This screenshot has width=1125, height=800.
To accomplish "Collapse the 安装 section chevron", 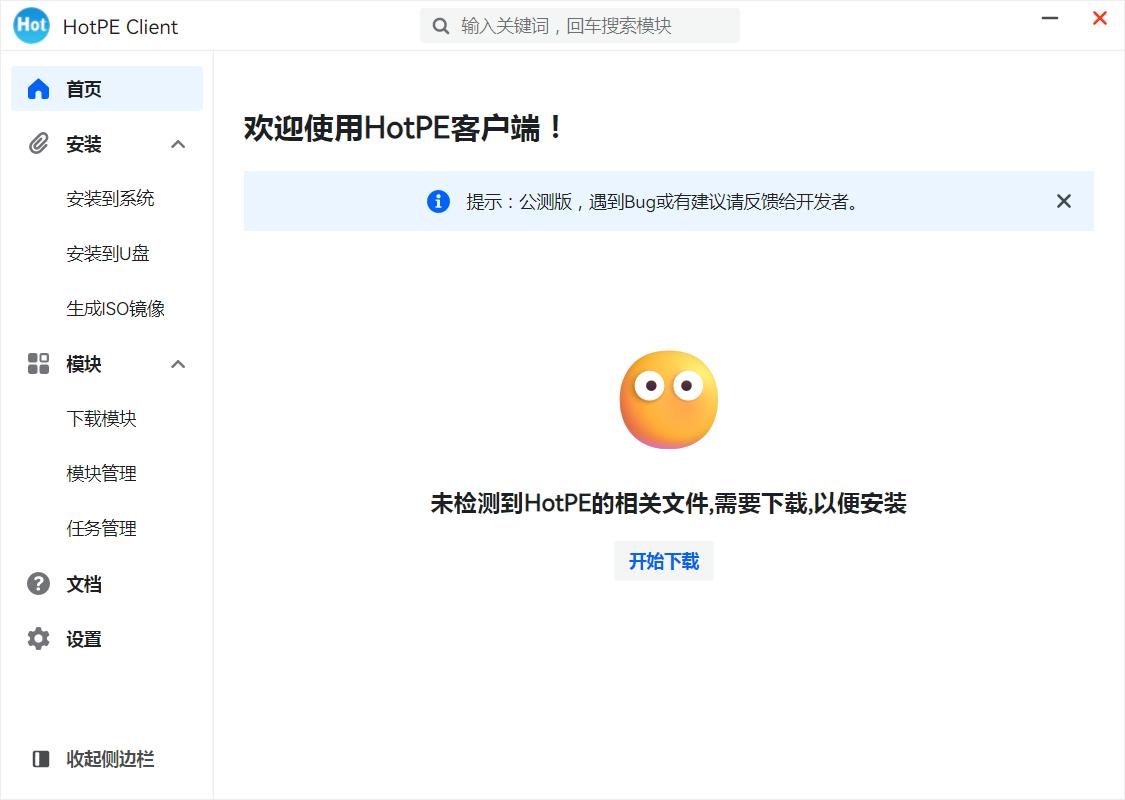I will coord(178,143).
